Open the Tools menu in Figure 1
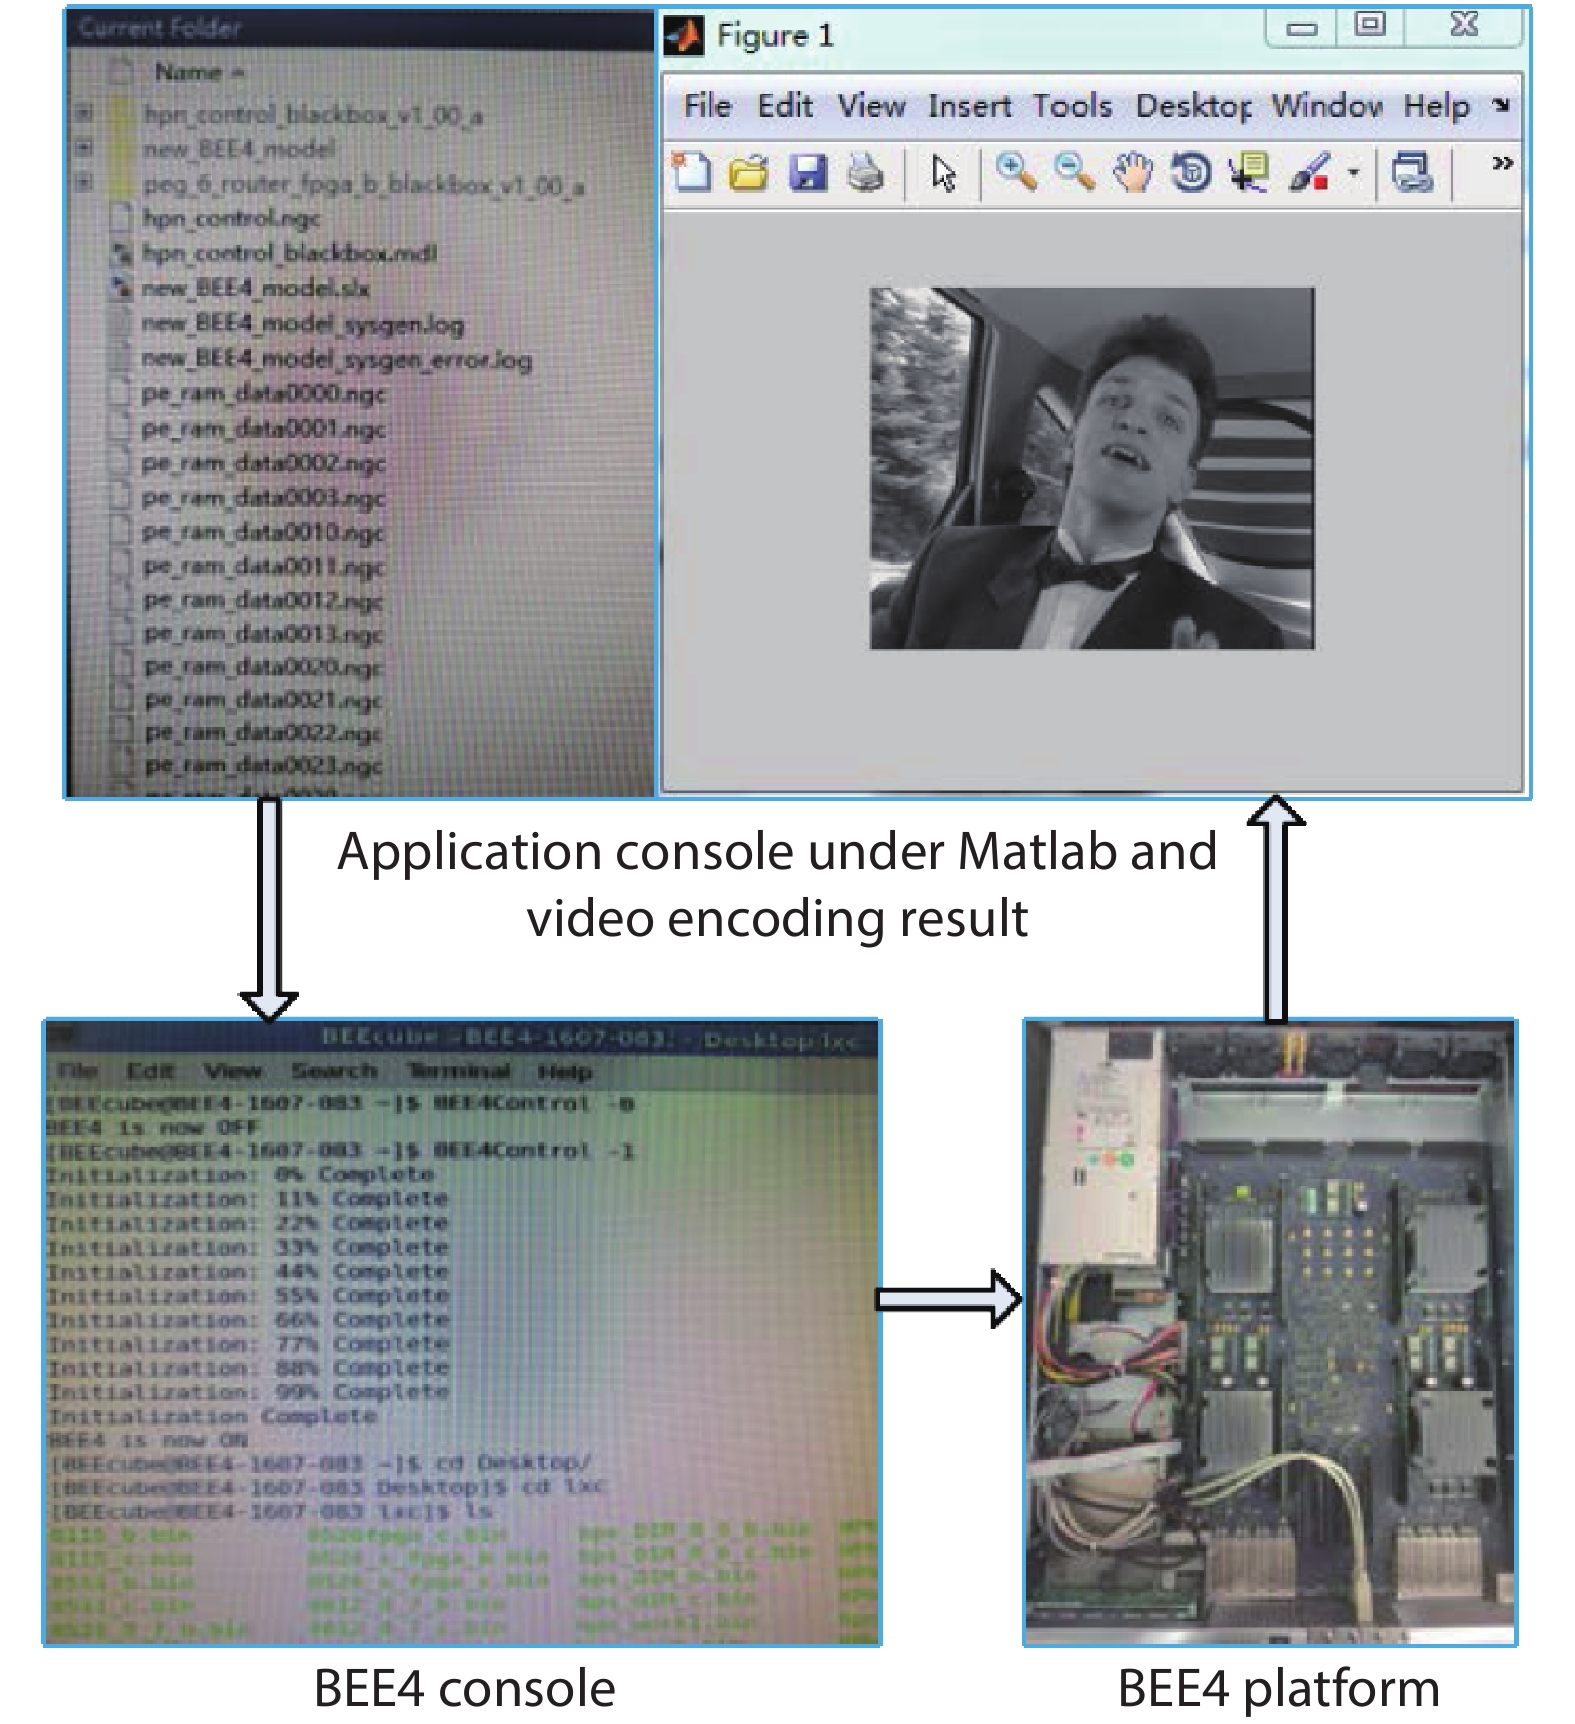This screenshot has width=1575, height=1724. click(x=1071, y=106)
